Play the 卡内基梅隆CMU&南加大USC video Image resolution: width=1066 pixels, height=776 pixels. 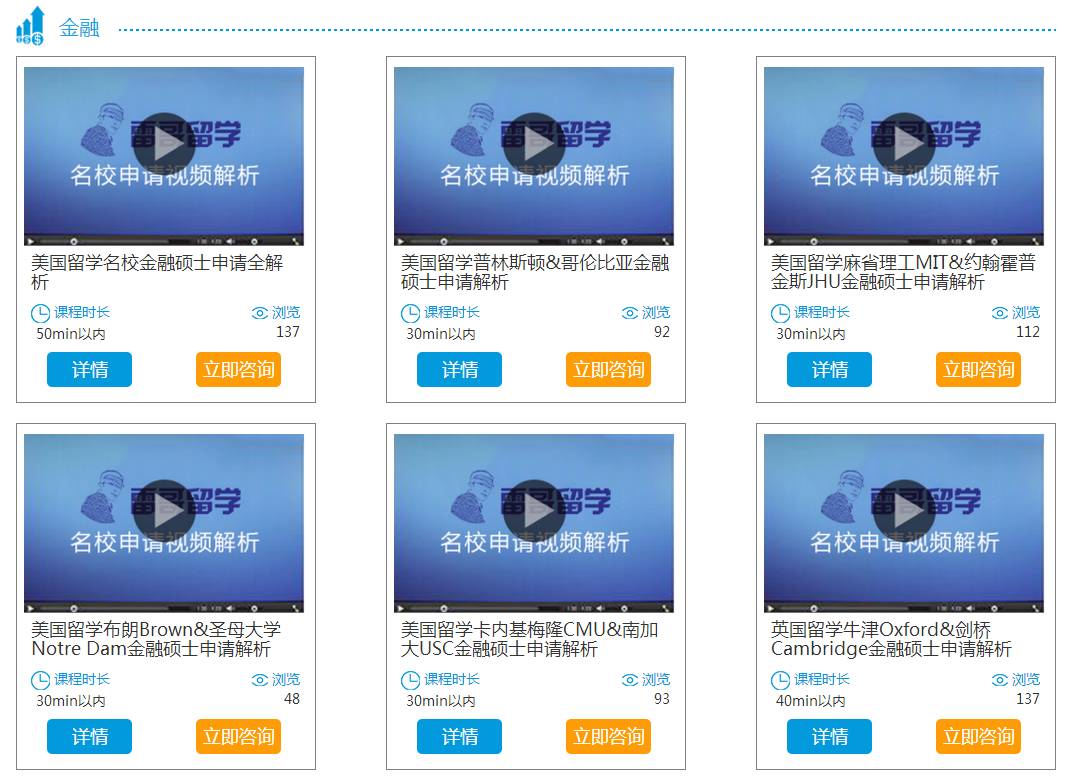(534, 511)
